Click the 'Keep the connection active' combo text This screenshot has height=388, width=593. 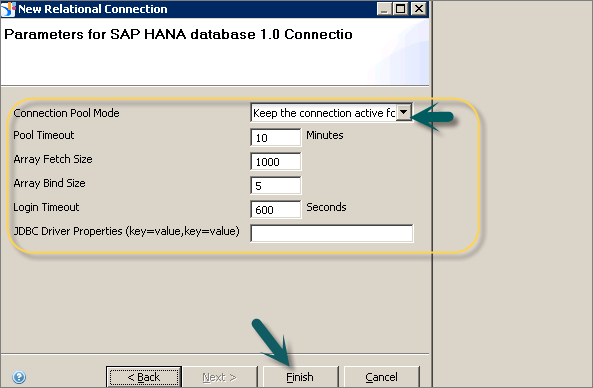click(323, 113)
